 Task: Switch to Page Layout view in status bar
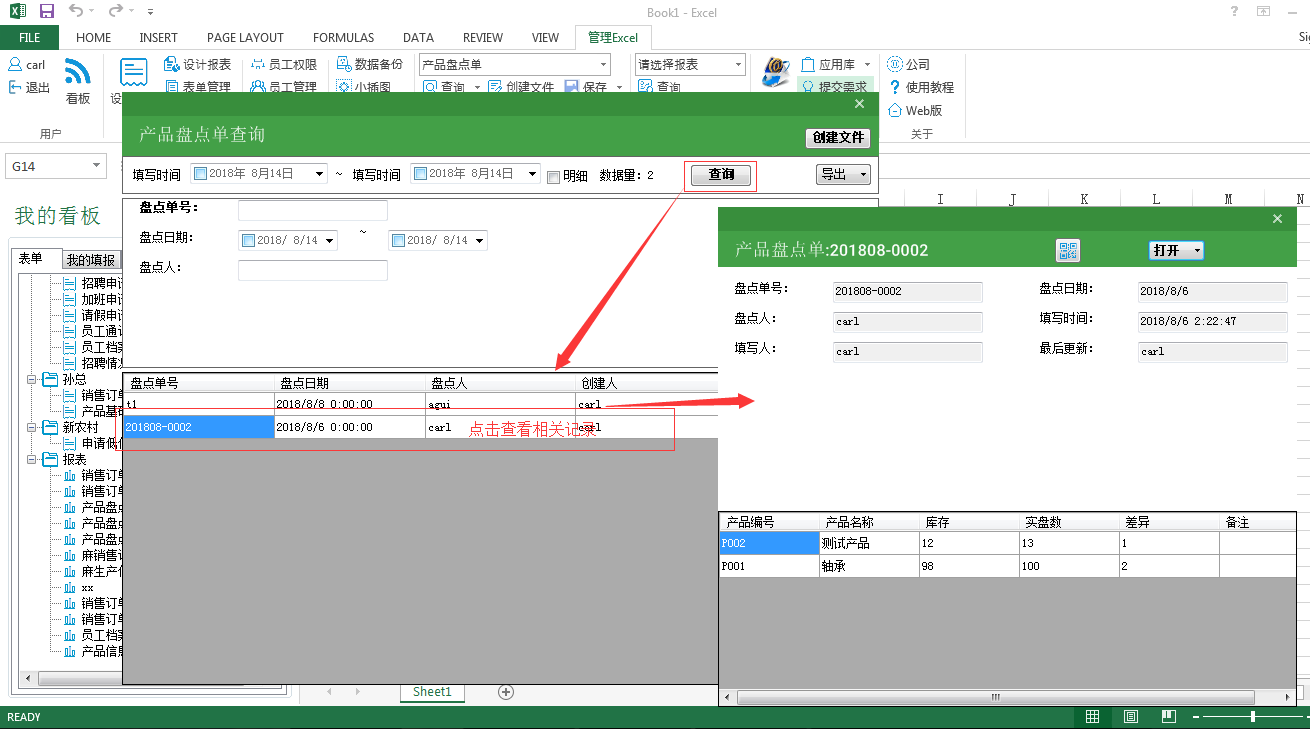(1130, 717)
